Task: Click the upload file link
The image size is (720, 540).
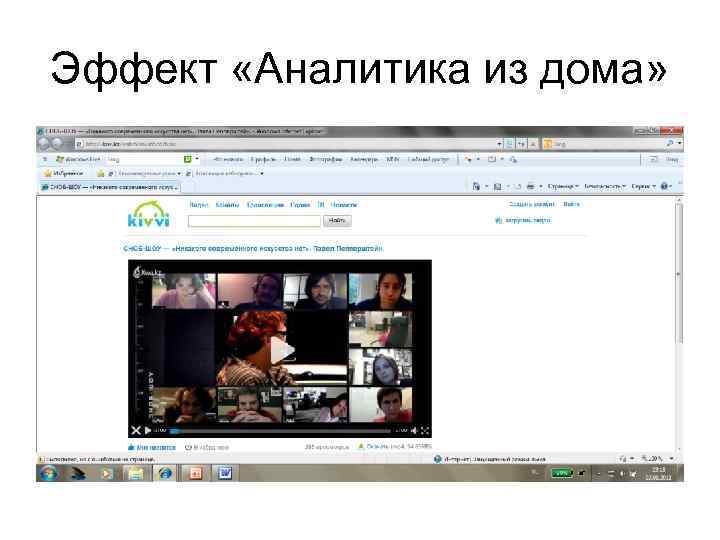Action: pyautogui.click(x=523, y=220)
